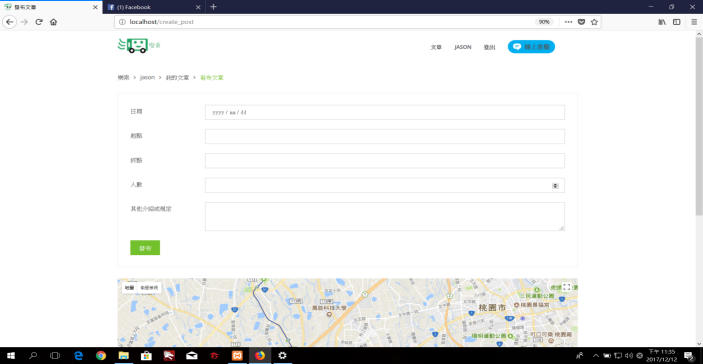Screen dimensions: 703x364
Task: Open the 我的文章 breadcrumb link
Action: point(177,78)
